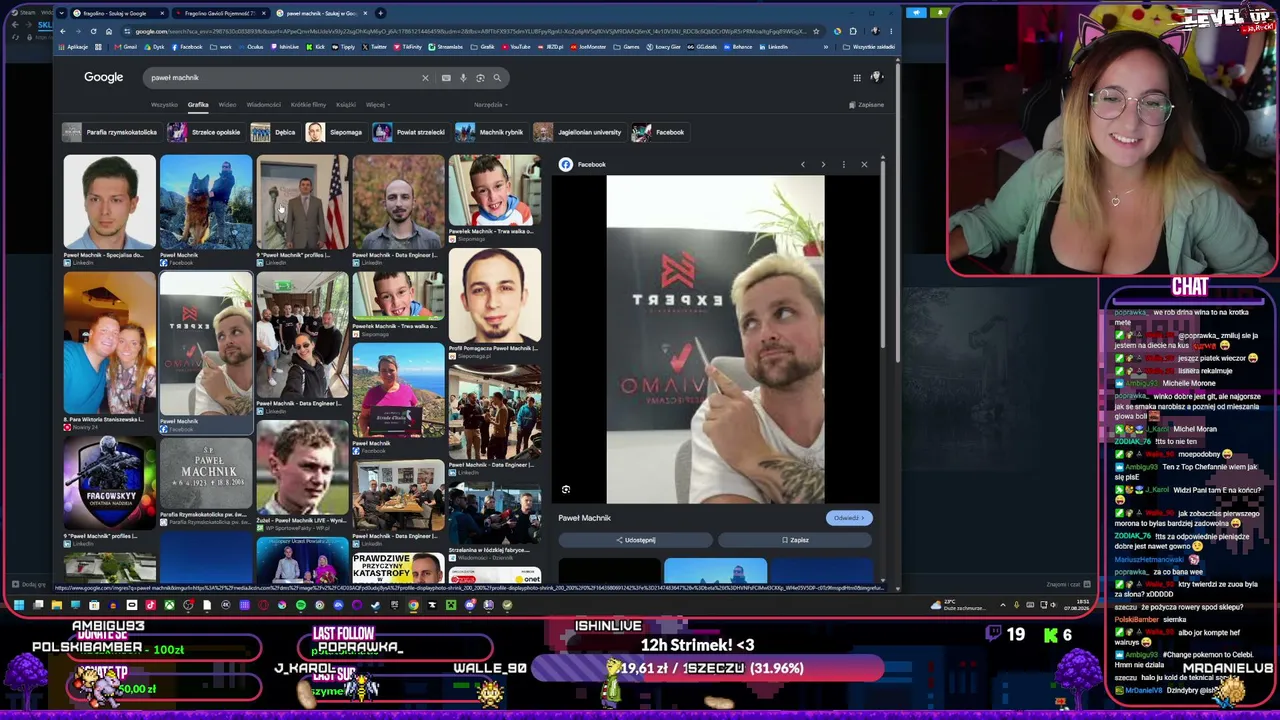Viewport: 1280px width, 720px height.
Task: Expand the Narzędzia tools dropdown
Action: pyautogui.click(x=491, y=105)
